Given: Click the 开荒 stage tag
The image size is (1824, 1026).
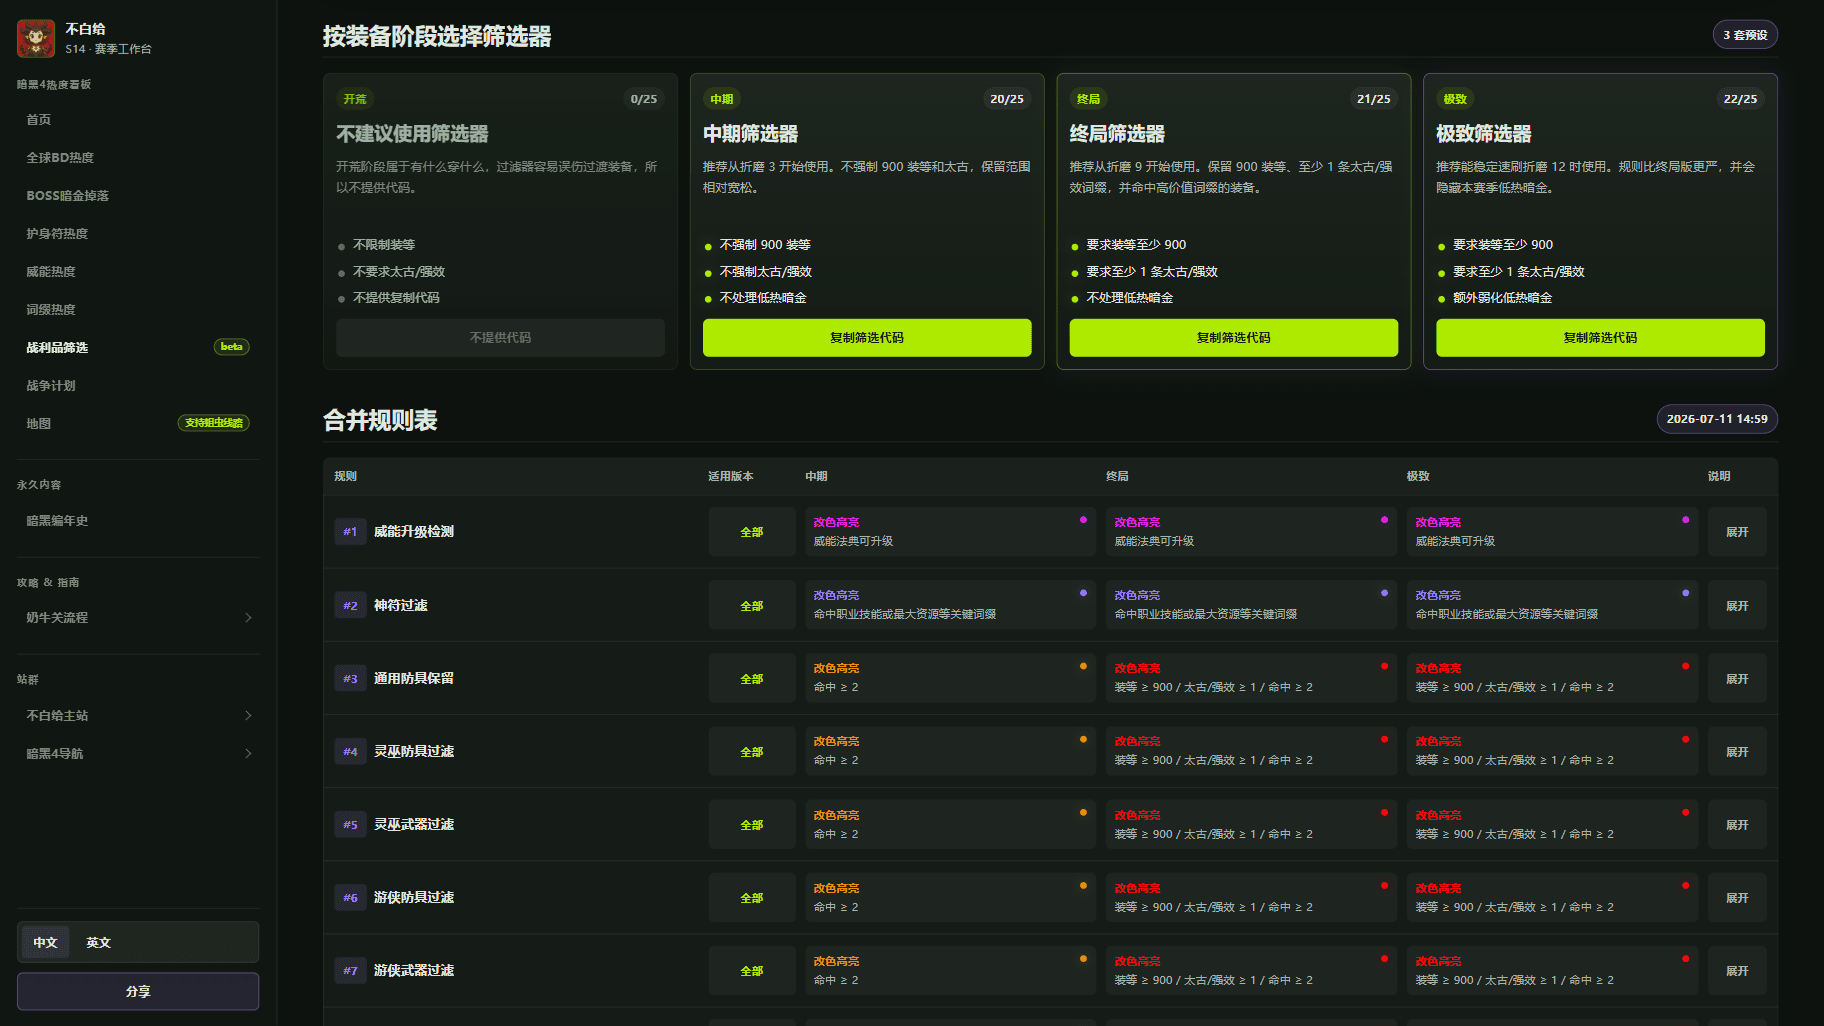Looking at the screenshot, I should coord(355,99).
